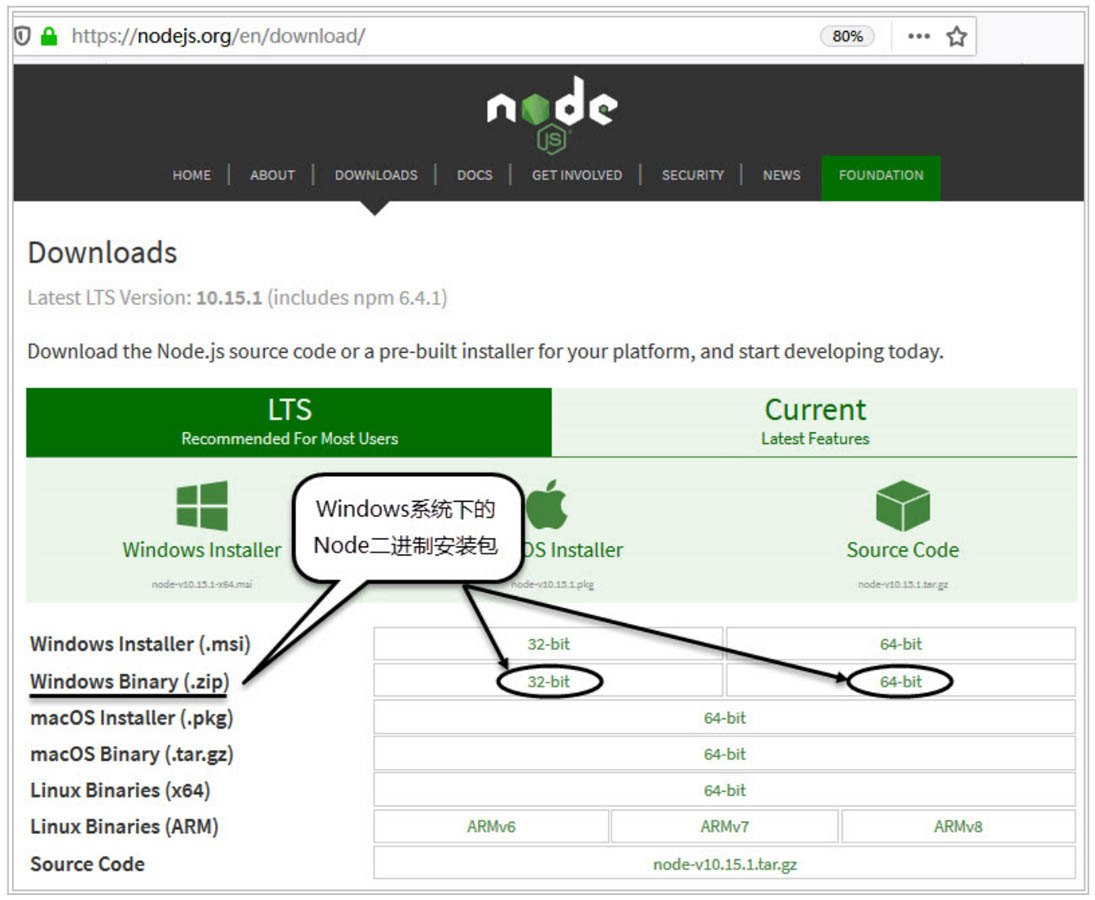Bookmark this page with the star icon
The height and width of the screenshot is (900, 1095).
pos(956,36)
